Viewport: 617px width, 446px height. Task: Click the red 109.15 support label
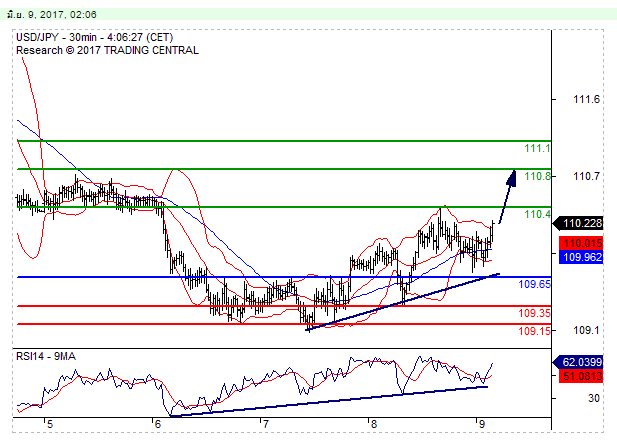534,331
